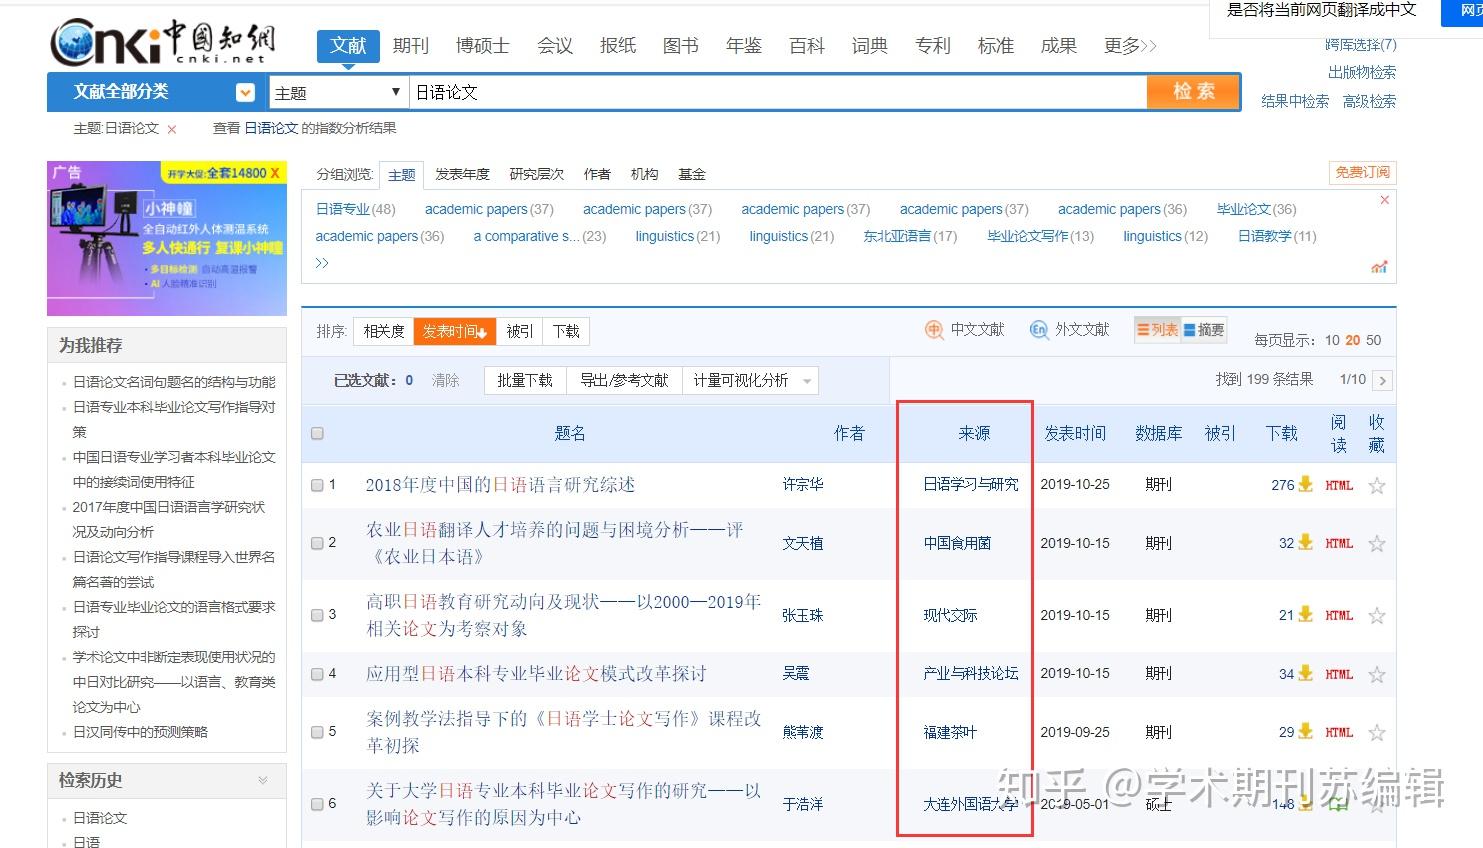Select the 博硕士 tab
This screenshot has width=1483, height=848.
tap(482, 46)
